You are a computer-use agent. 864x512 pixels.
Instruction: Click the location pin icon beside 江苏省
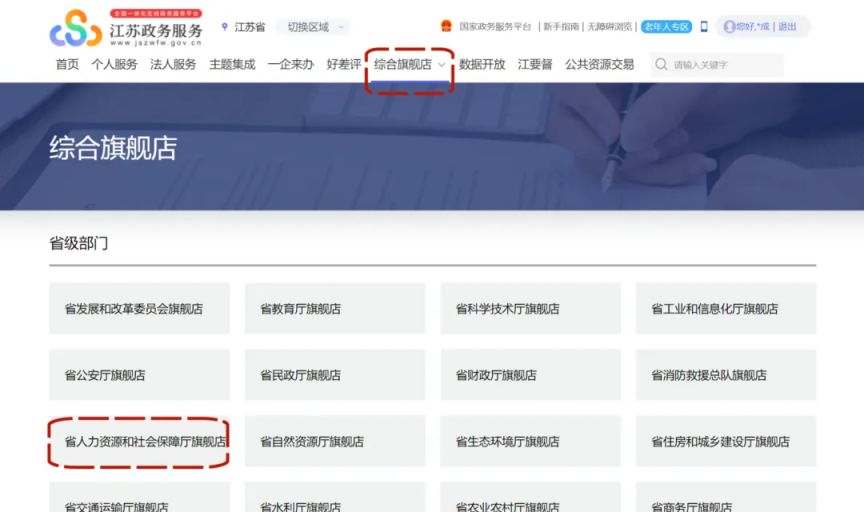pyautogui.click(x=225, y=27)
